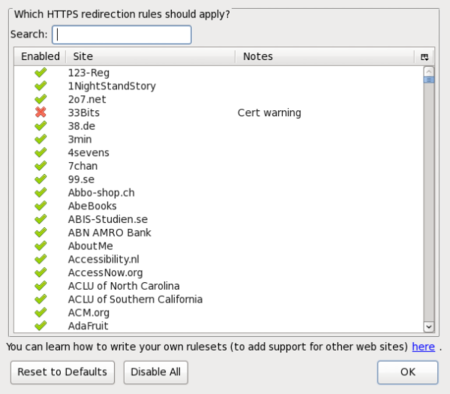Toggle the 2o7.net enabled checkmark
The image size is (450, 394).
41,99
